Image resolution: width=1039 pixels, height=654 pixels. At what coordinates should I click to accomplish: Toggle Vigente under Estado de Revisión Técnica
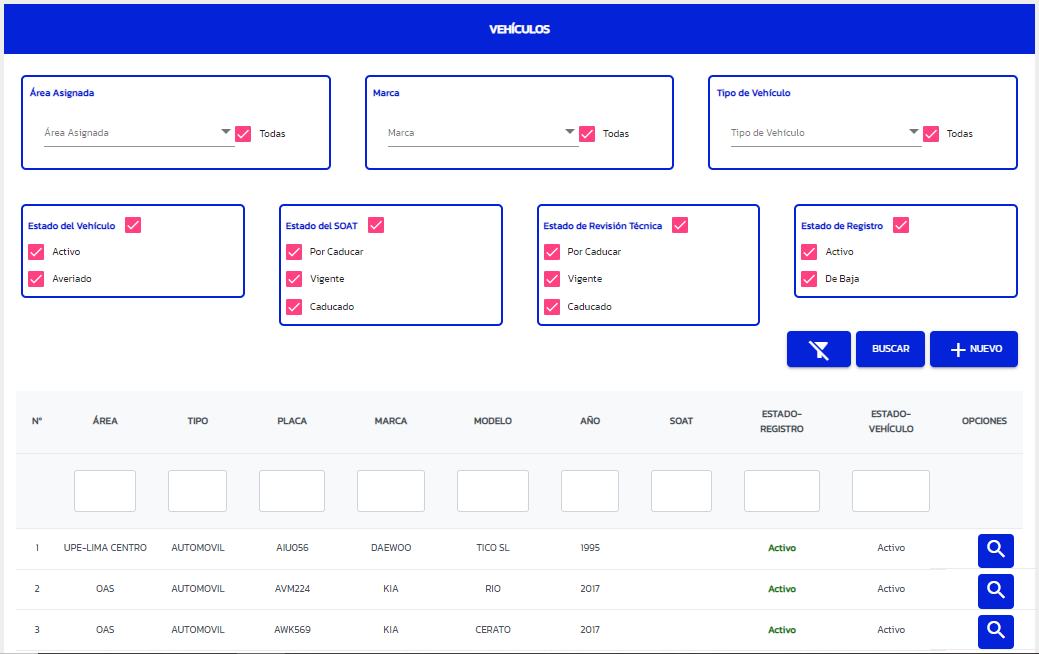click(x=552, y=279)
